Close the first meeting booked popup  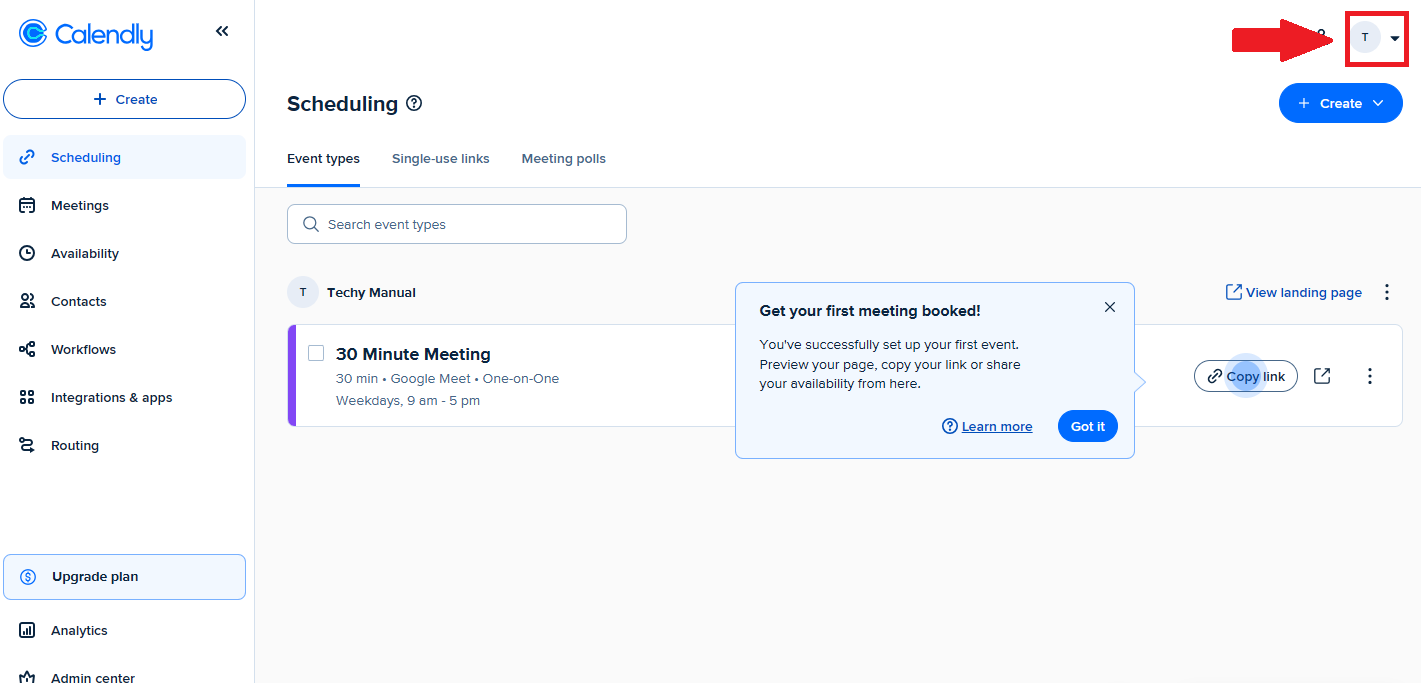pos(1109,307)
